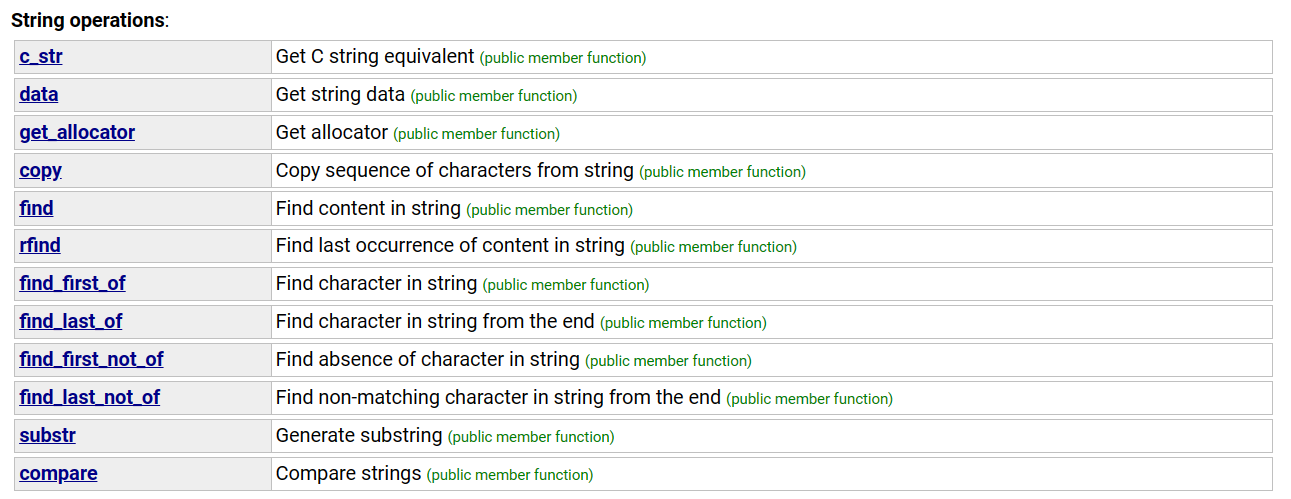Image resolution: width=1291 pixels, height=499 pixels.
Task: Click the 'String operations' heading
Action: (x=90, y=20)
